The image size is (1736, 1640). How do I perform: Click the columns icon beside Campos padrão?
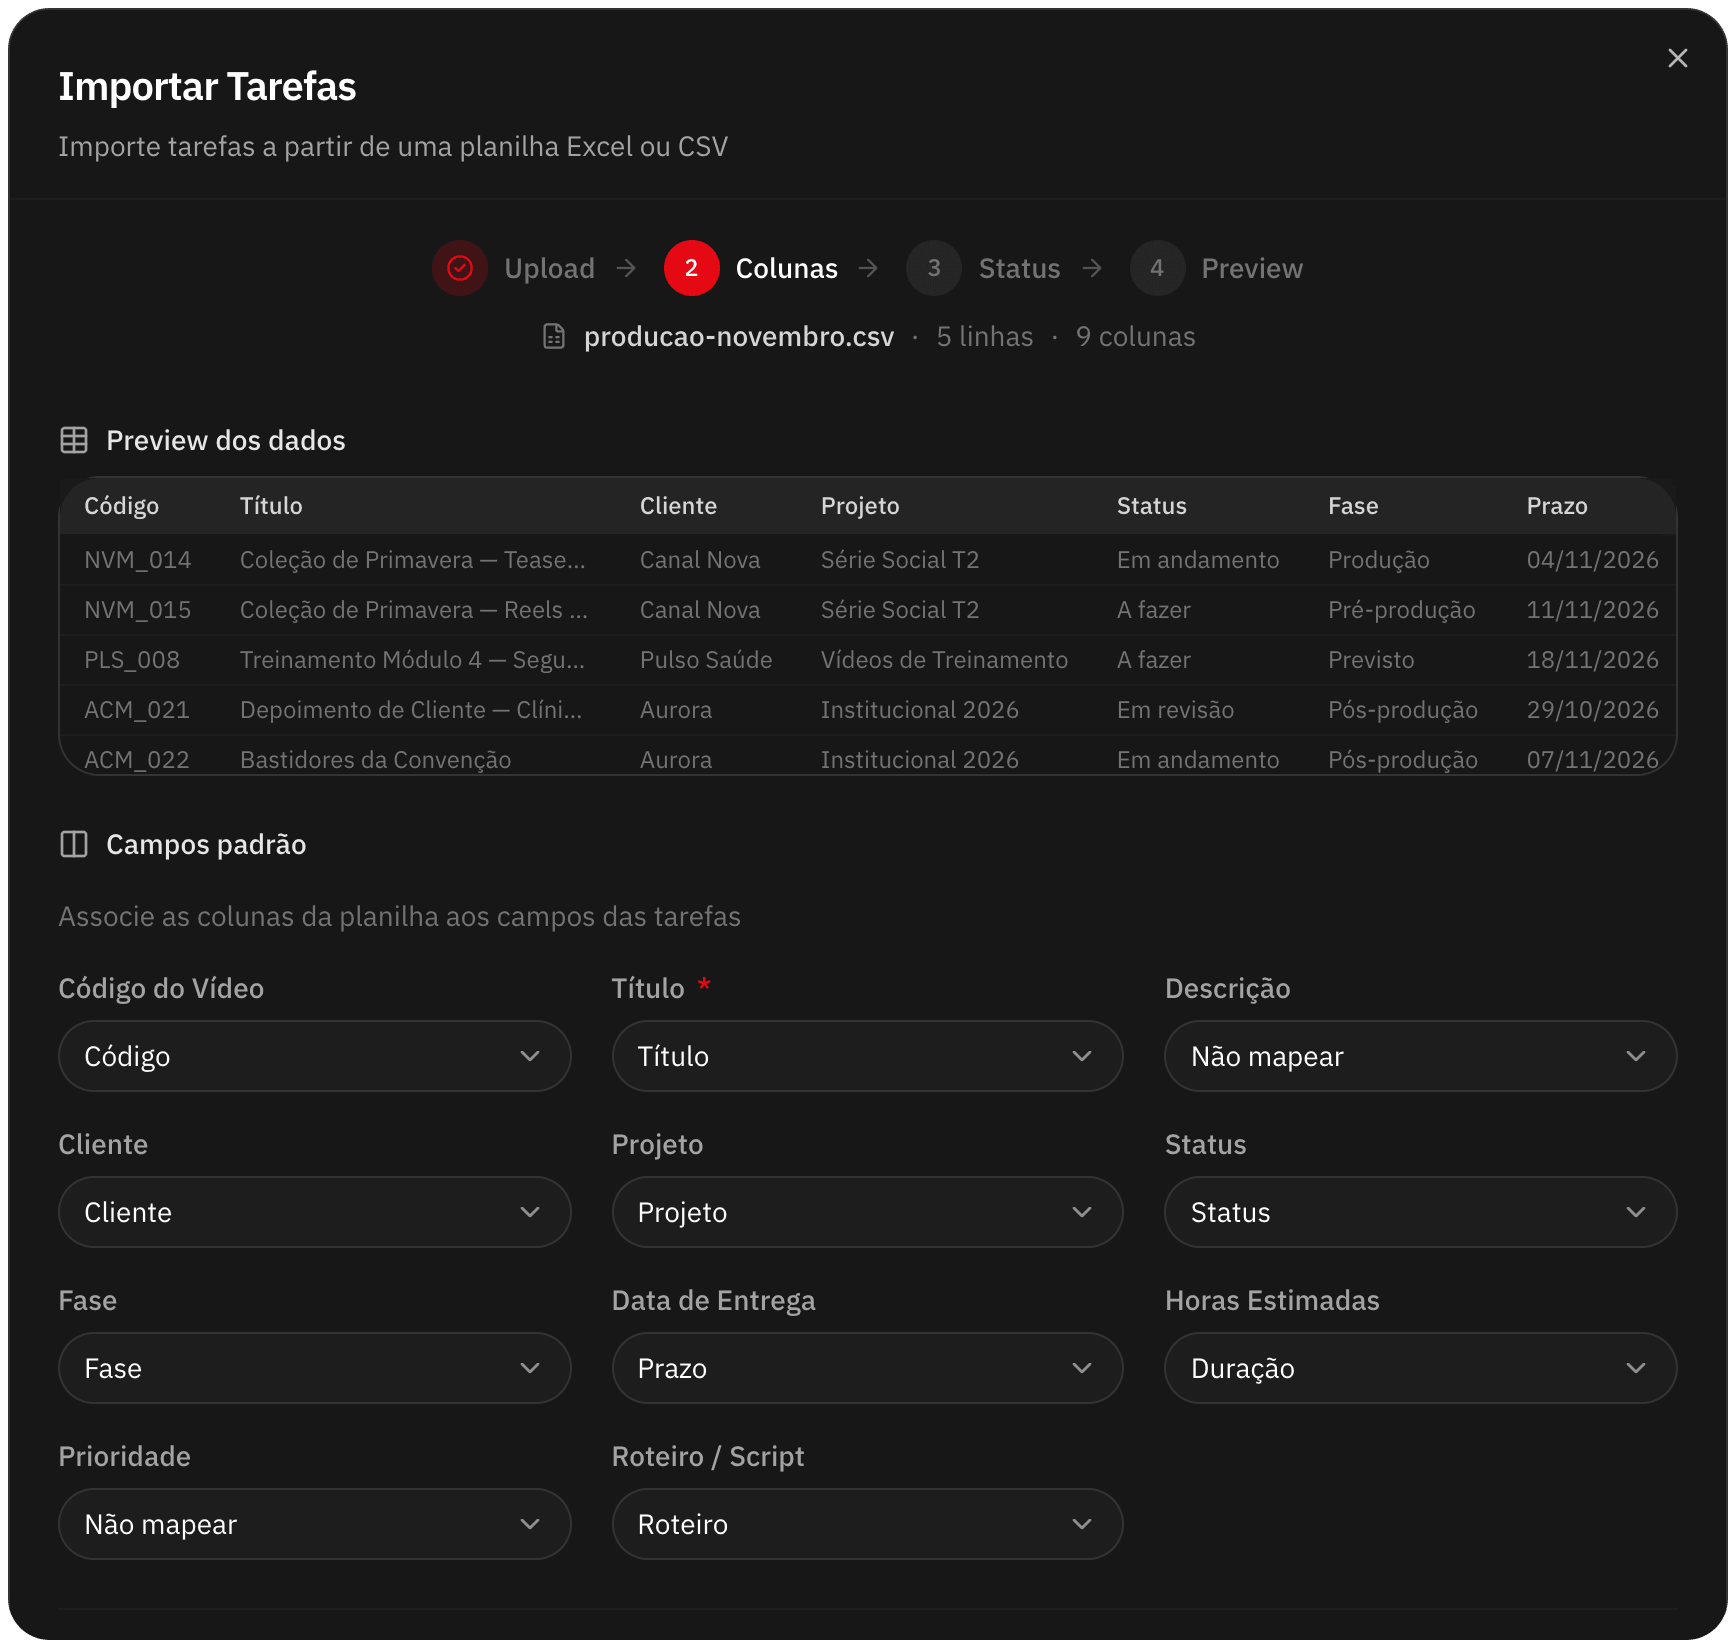[74, 844]
